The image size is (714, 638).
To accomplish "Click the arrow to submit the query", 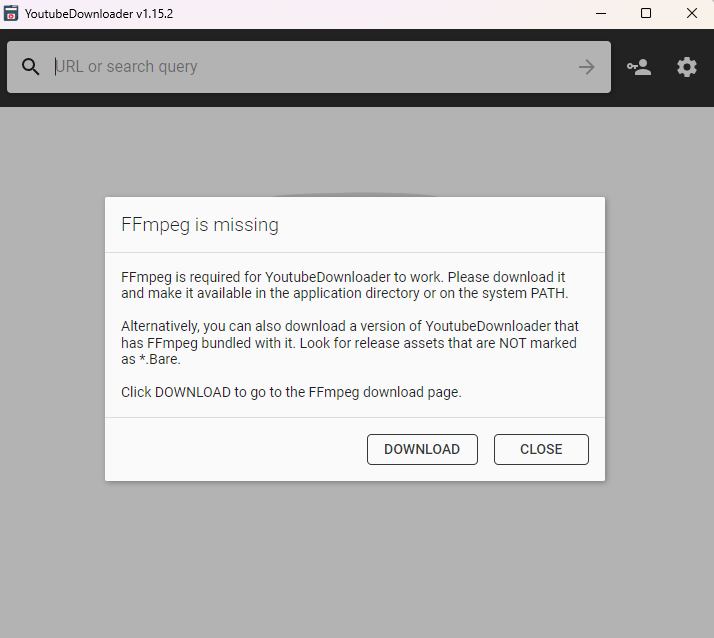I will [586, 67].
